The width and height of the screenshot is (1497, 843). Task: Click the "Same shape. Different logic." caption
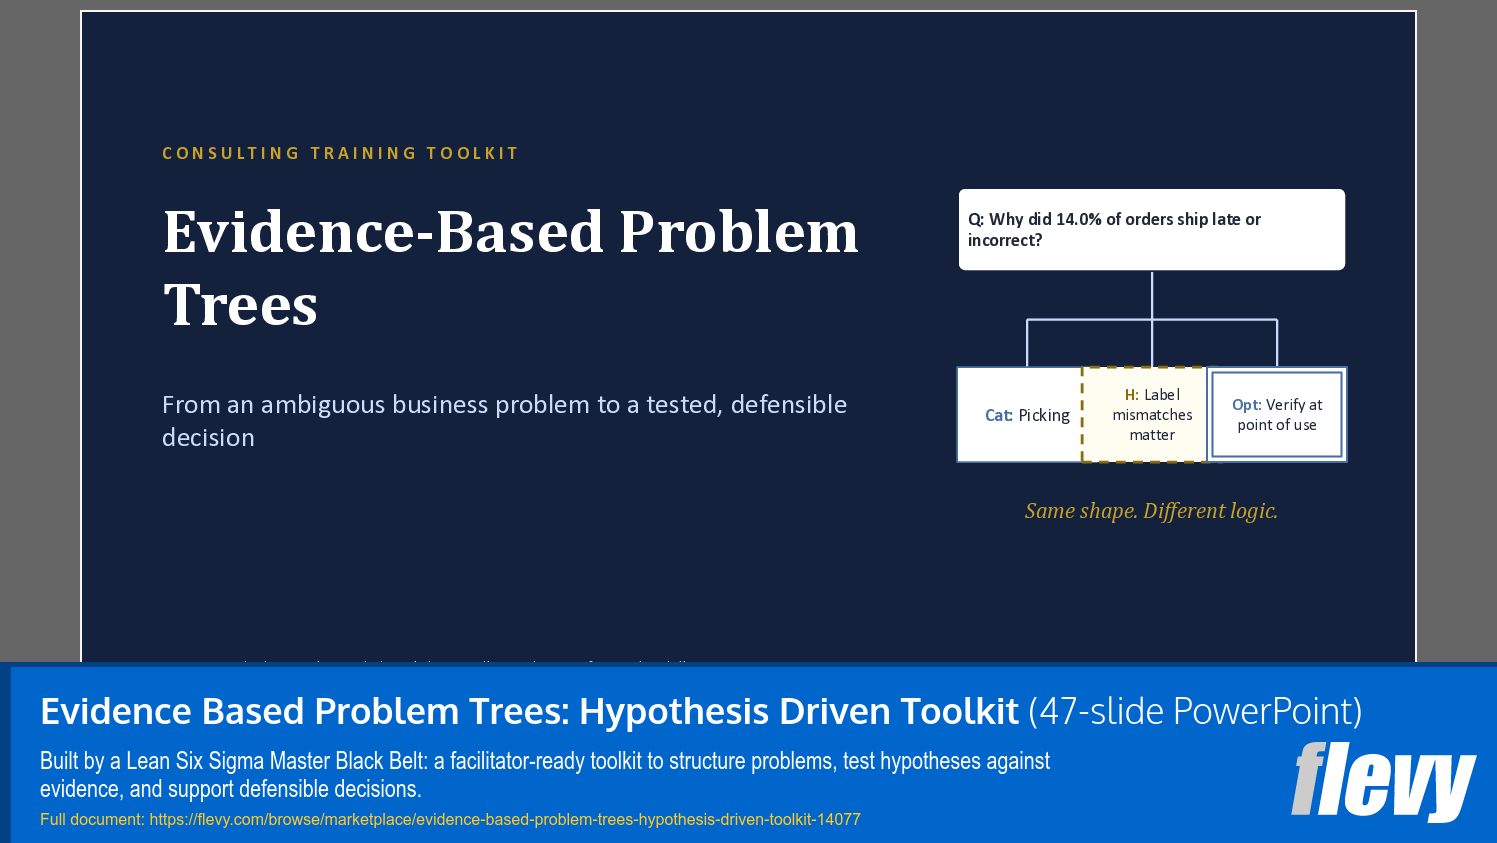1151,511
